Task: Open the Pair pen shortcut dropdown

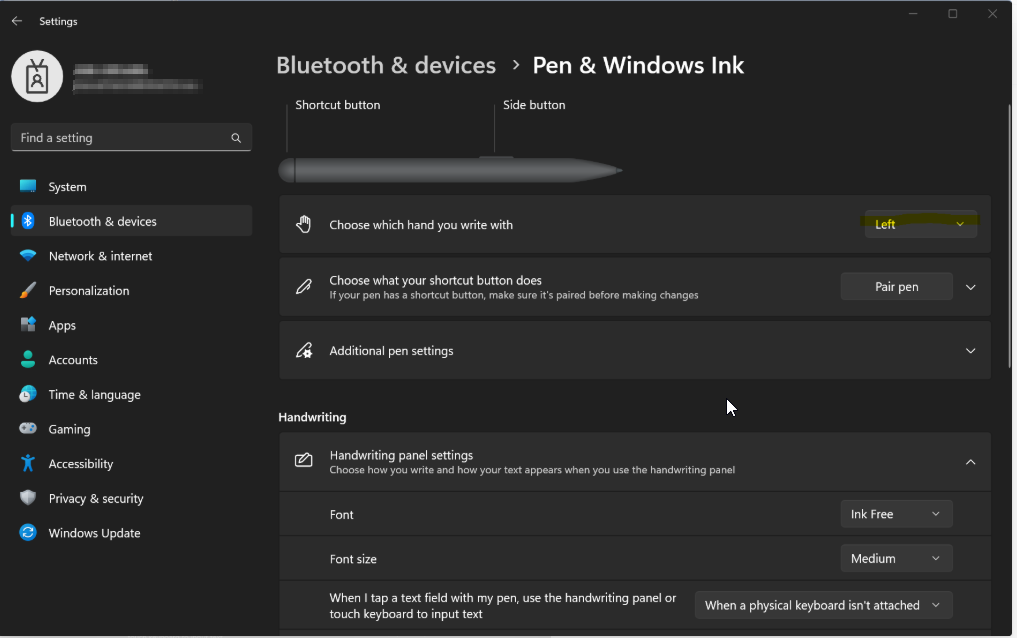Action: [896, 287]
